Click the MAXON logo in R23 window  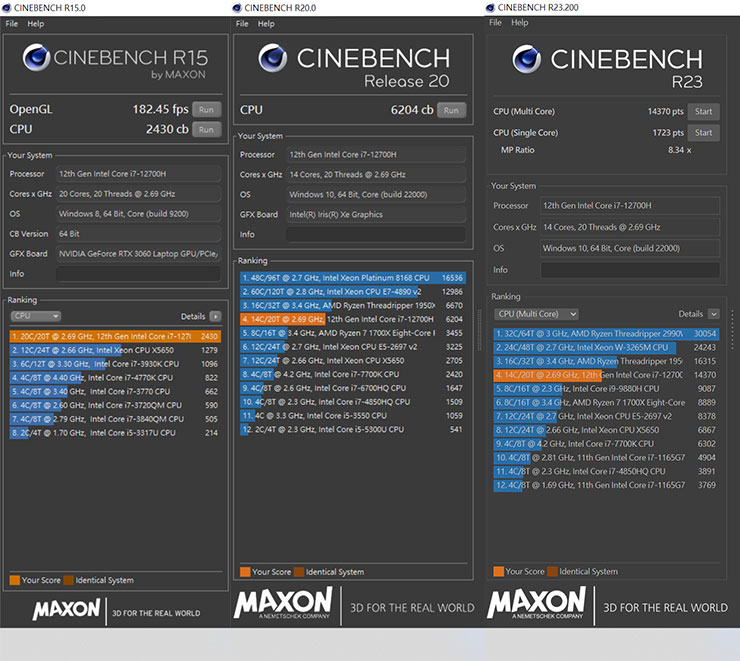point(536,604)
